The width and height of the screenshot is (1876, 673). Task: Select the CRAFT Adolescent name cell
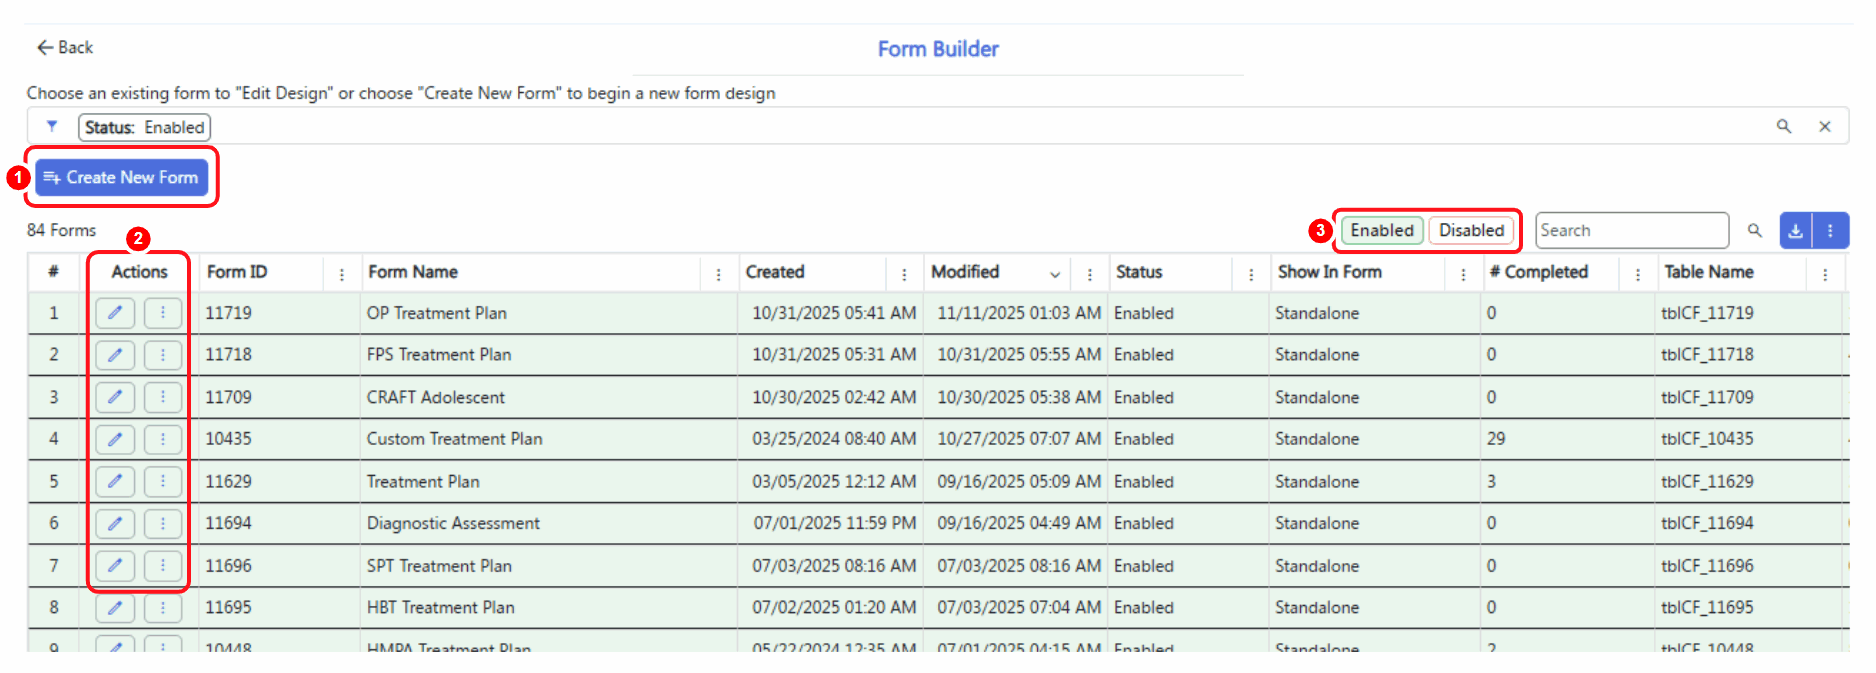[549, 397]
